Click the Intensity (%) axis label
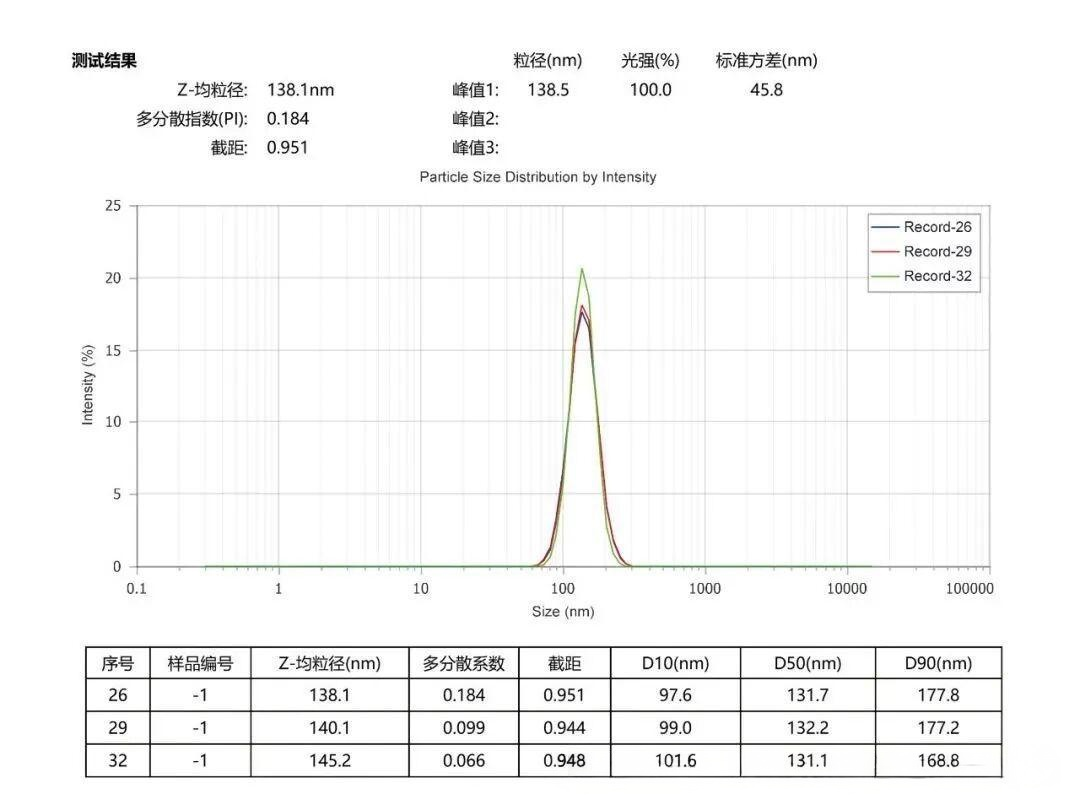 (88, 385)
